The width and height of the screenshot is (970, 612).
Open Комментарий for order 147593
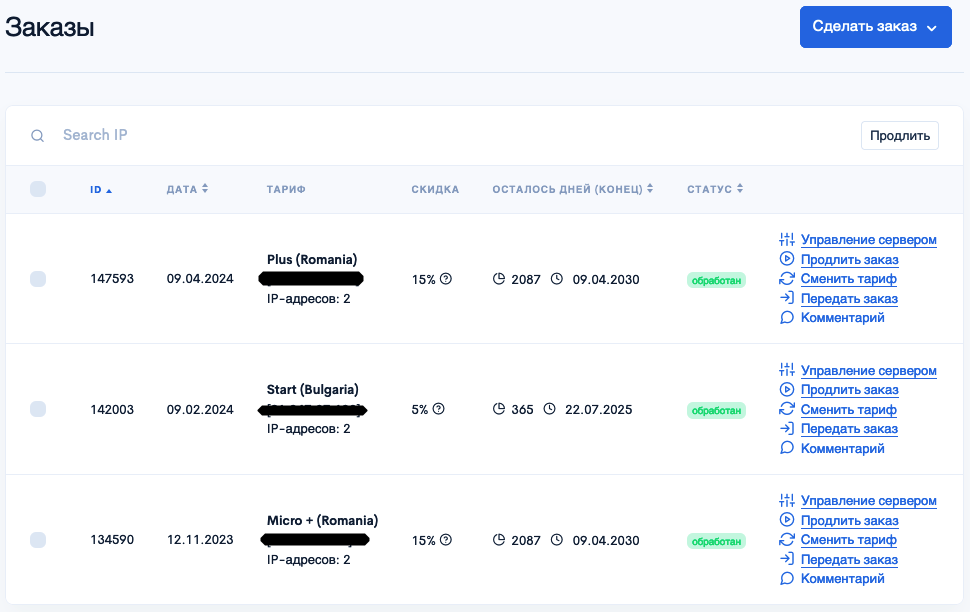(x=843, y=317)
